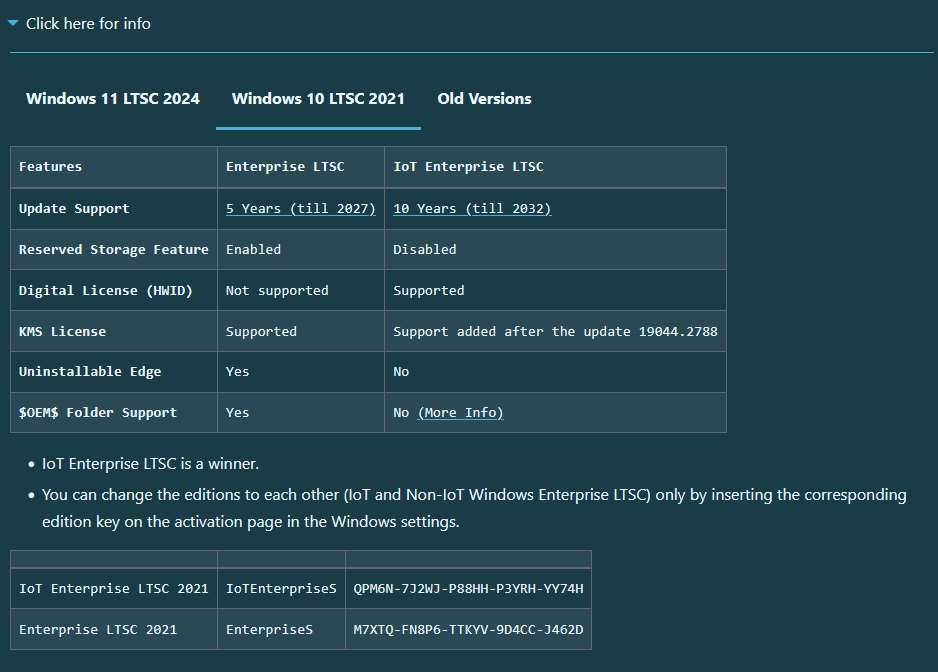Open the "10 Years (till 2032)" link
This screenshot has width=938, height=672.
[472, 209]
